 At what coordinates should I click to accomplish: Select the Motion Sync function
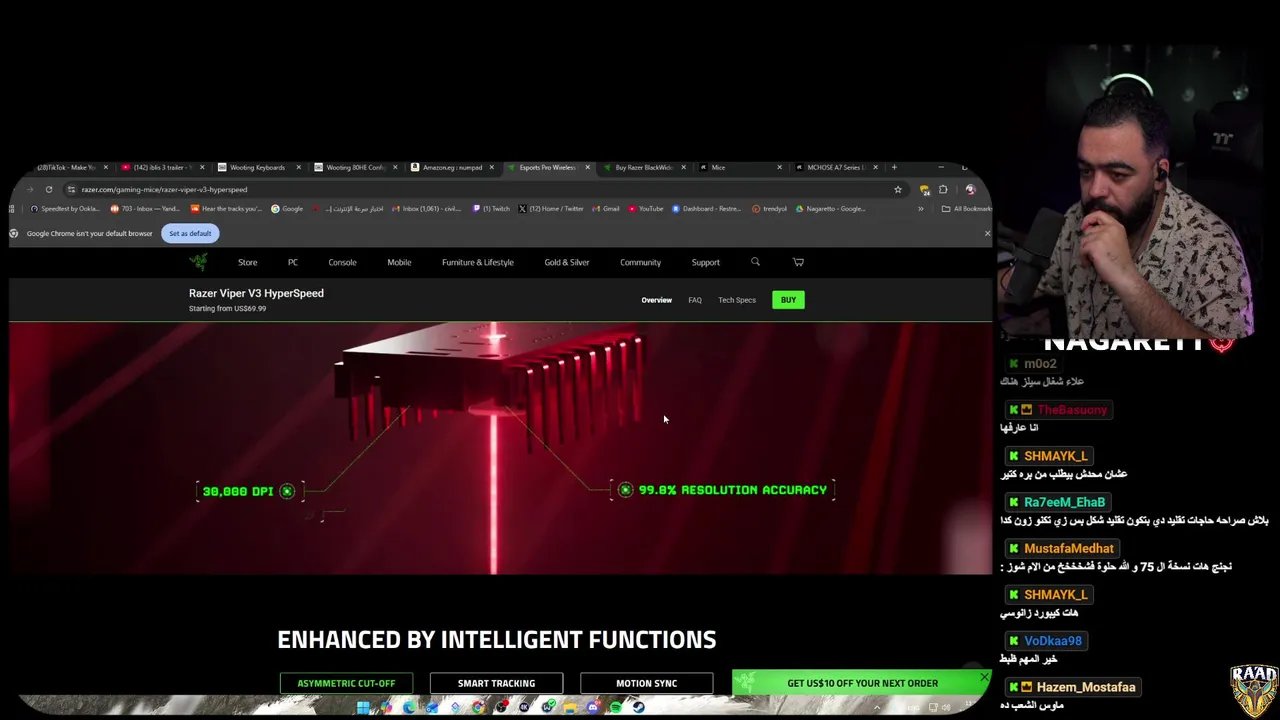point(646,683)
